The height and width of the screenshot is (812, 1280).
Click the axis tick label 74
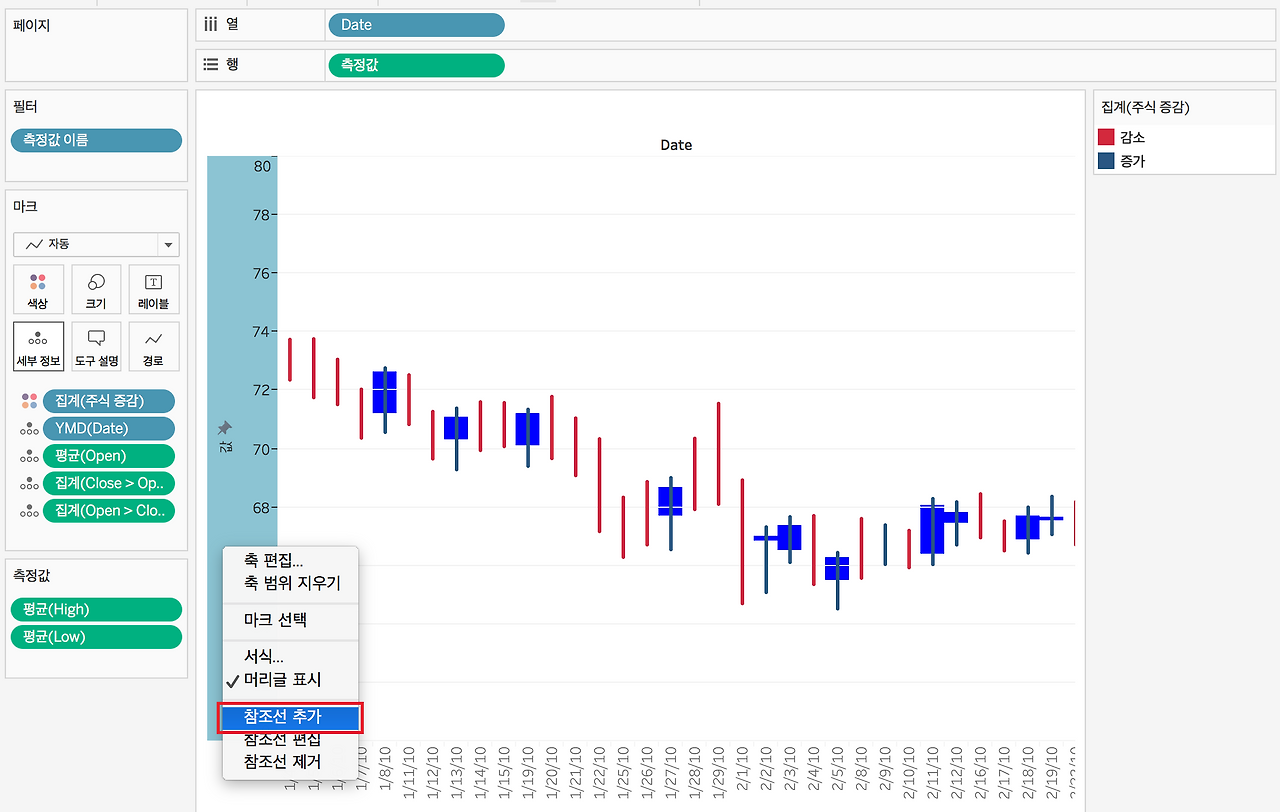pyautogui.click(x=262, y=331)
